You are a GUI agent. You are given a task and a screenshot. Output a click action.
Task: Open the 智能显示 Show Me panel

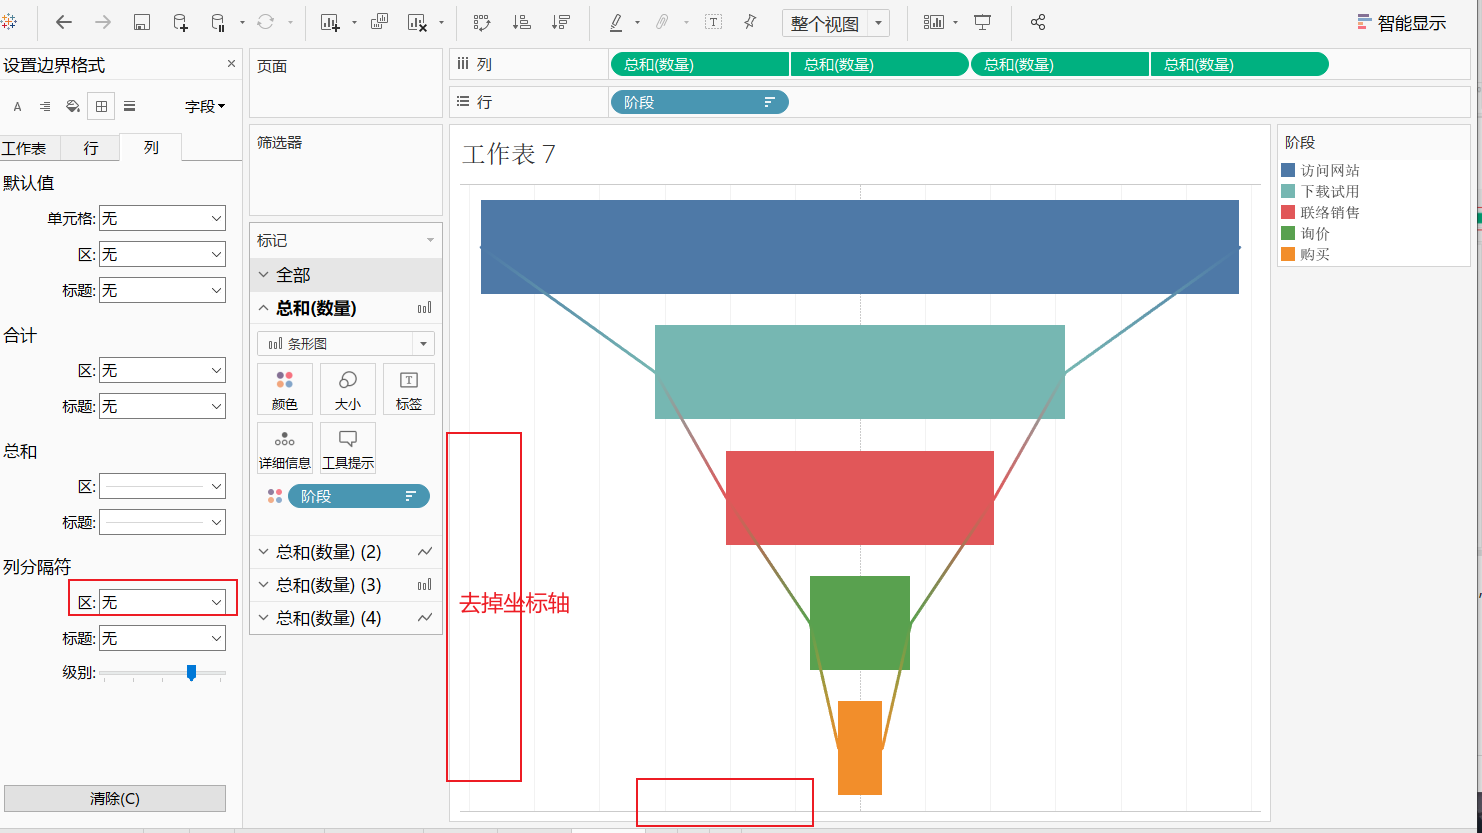point(1402,23)
